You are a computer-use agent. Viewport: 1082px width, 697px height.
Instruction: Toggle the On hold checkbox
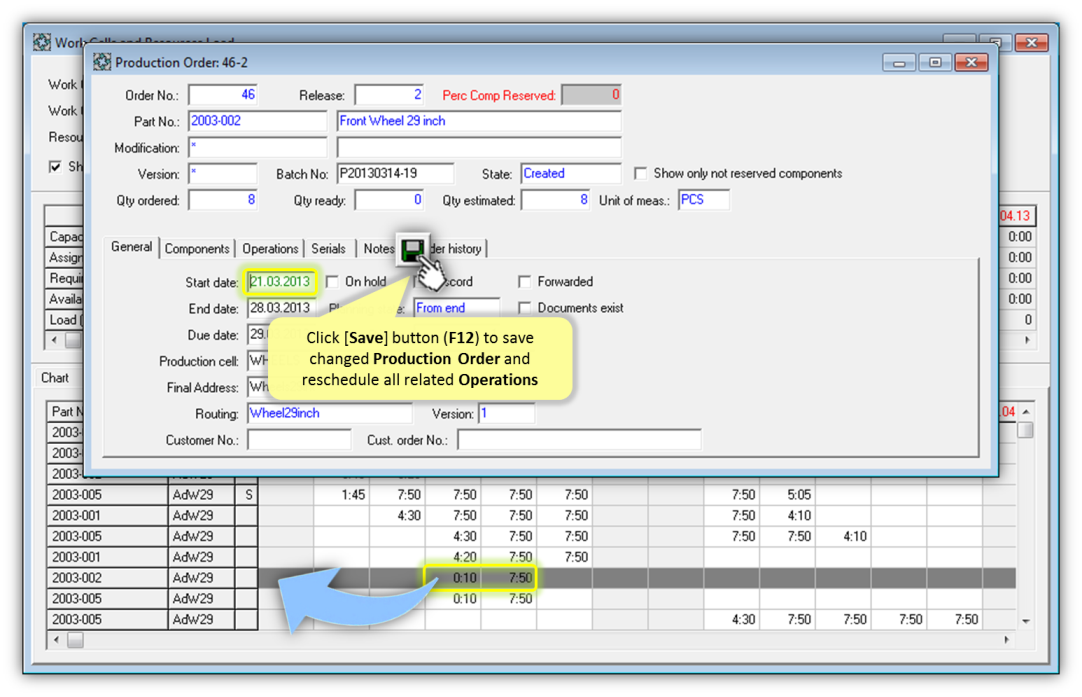(x=333, y=282)
